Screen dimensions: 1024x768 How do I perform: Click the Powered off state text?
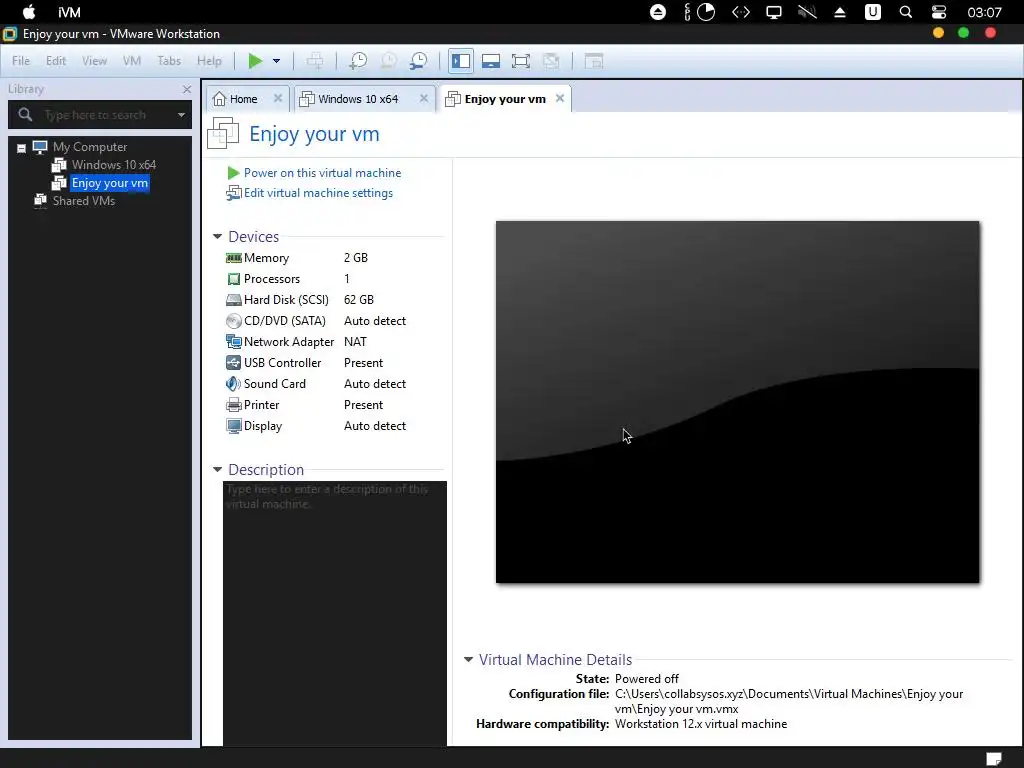647,679
